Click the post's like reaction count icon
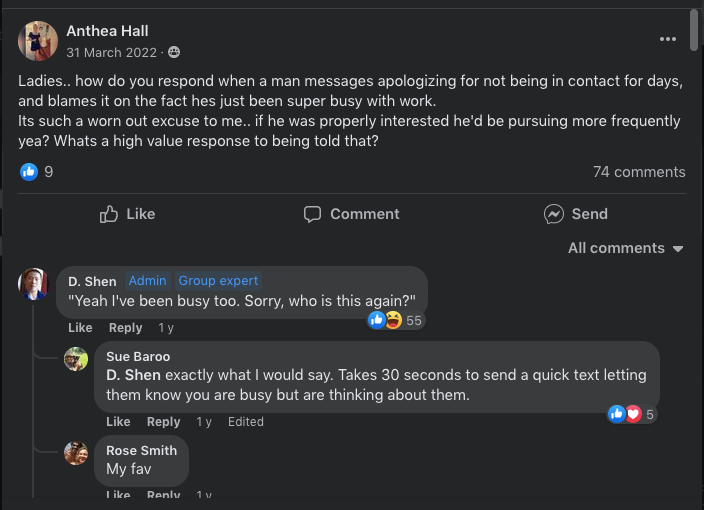The height and width of the screenshot is (510, 704). 29,172
